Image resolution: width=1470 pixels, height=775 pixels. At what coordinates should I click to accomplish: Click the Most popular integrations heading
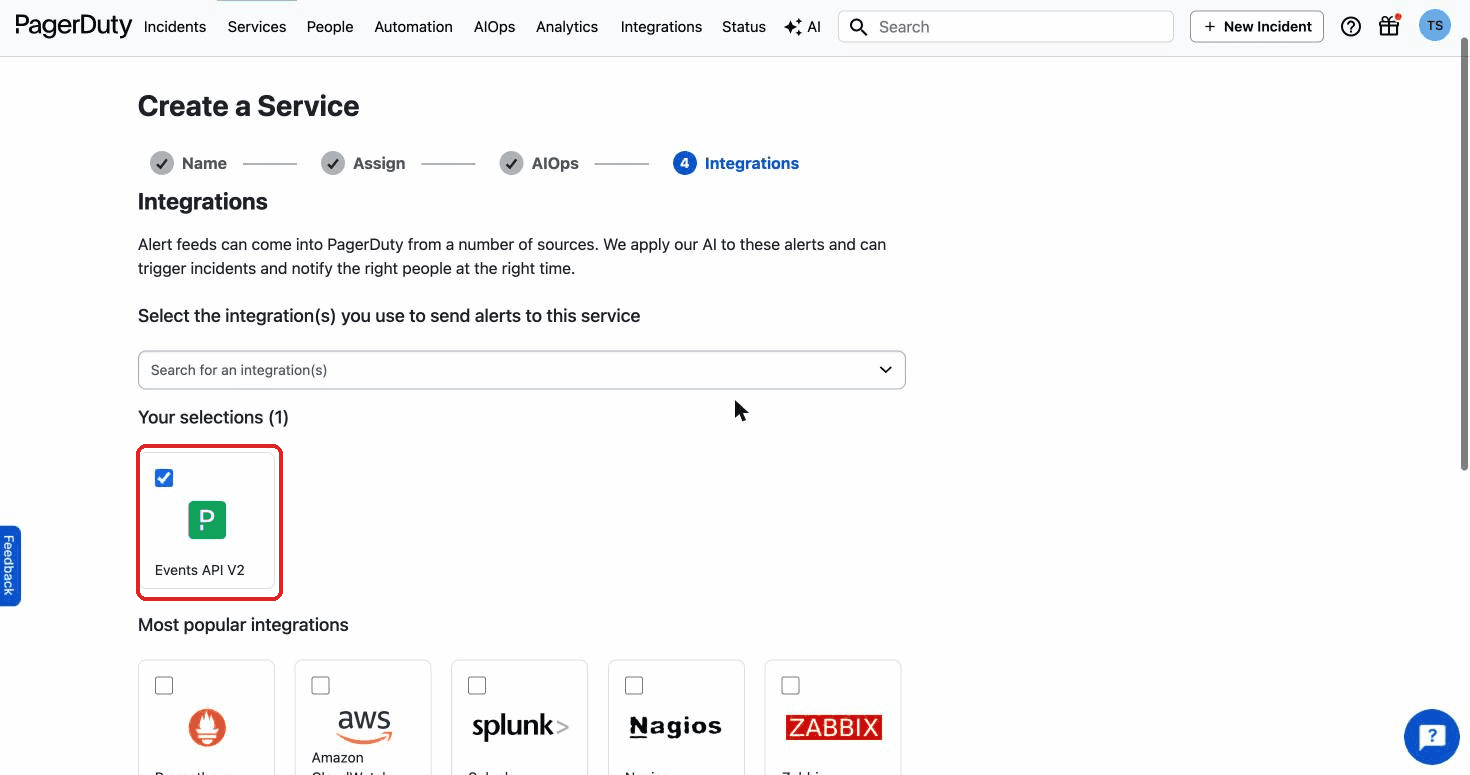pos(243,625)
